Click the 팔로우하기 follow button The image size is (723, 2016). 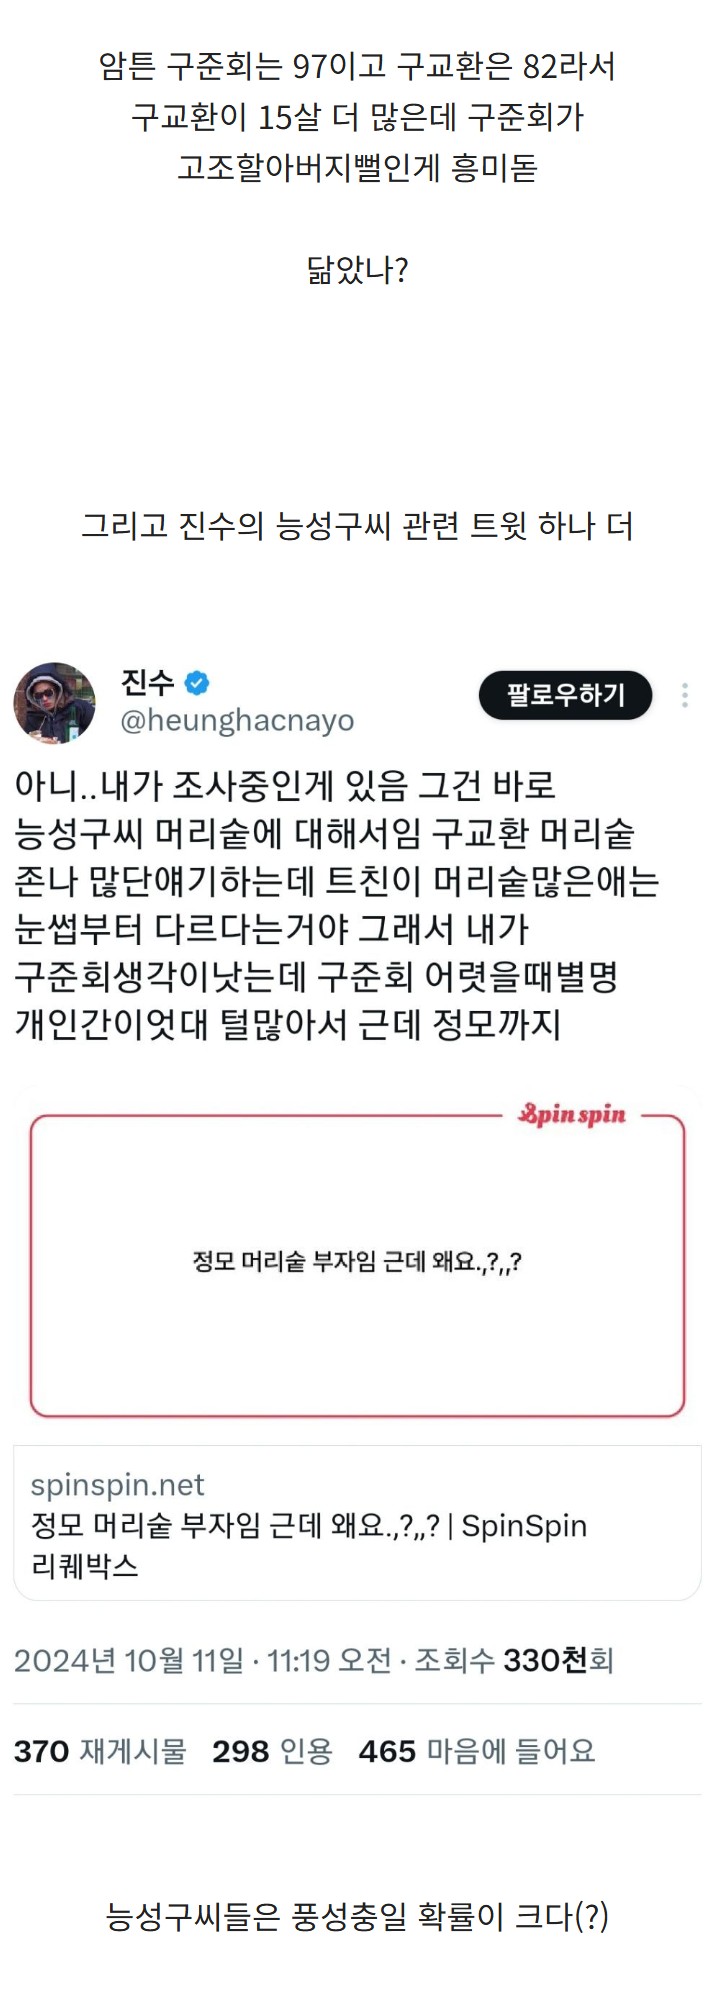(565, 695)
